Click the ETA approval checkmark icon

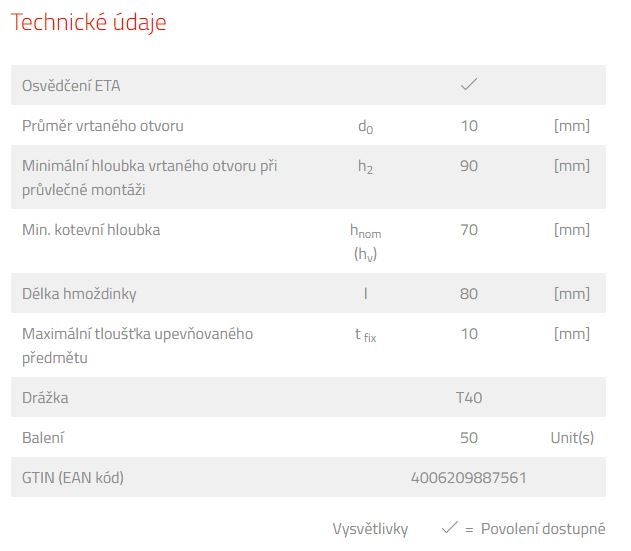tap(468, 85)
